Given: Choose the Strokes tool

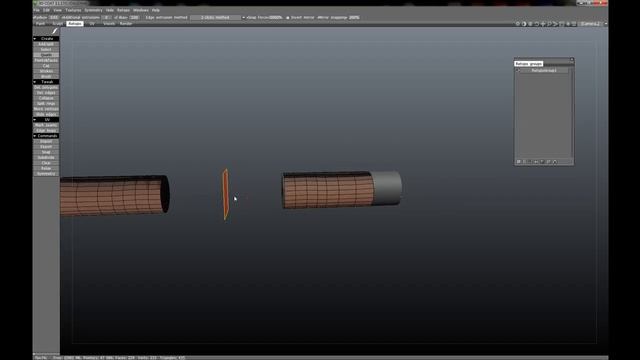Looking at the screenshot, I should coord(46,71).
